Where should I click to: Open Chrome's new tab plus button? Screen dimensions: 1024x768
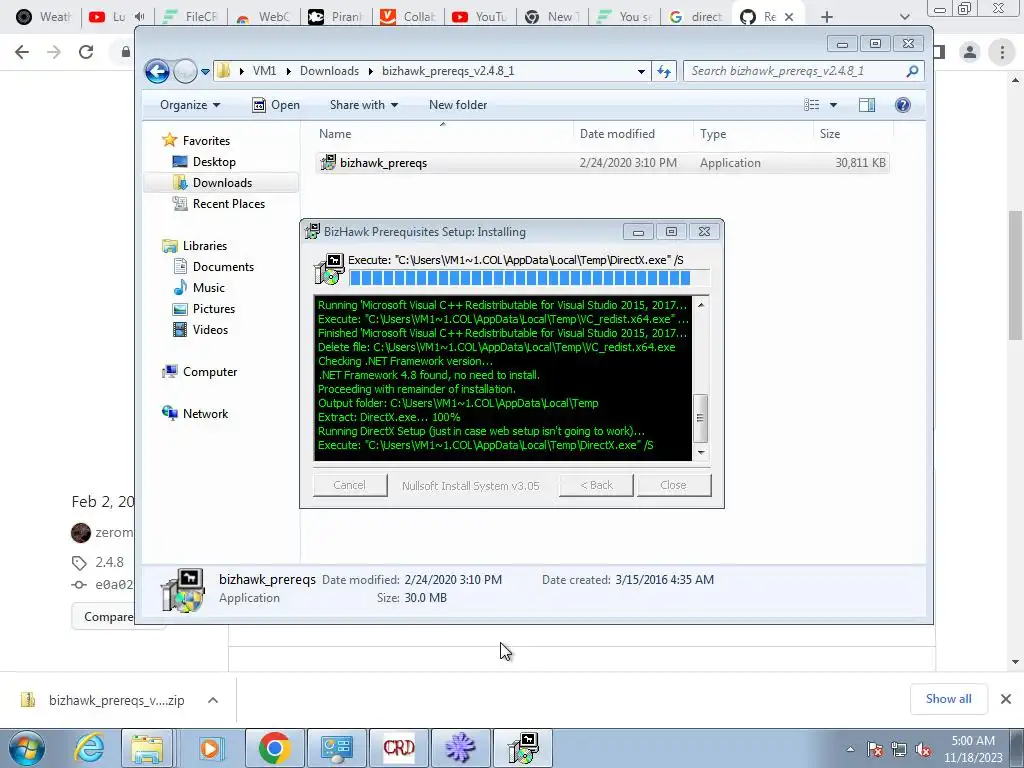827,17
